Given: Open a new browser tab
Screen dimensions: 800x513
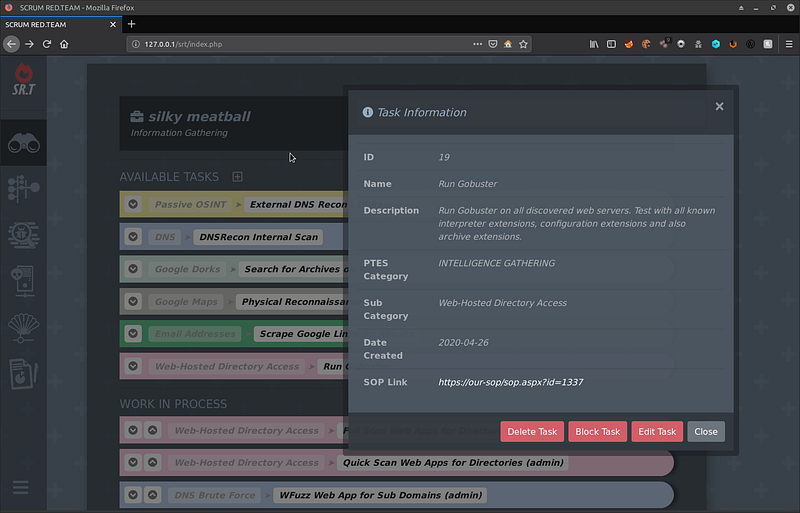Looking at the screenshot, I should point(131,24).
